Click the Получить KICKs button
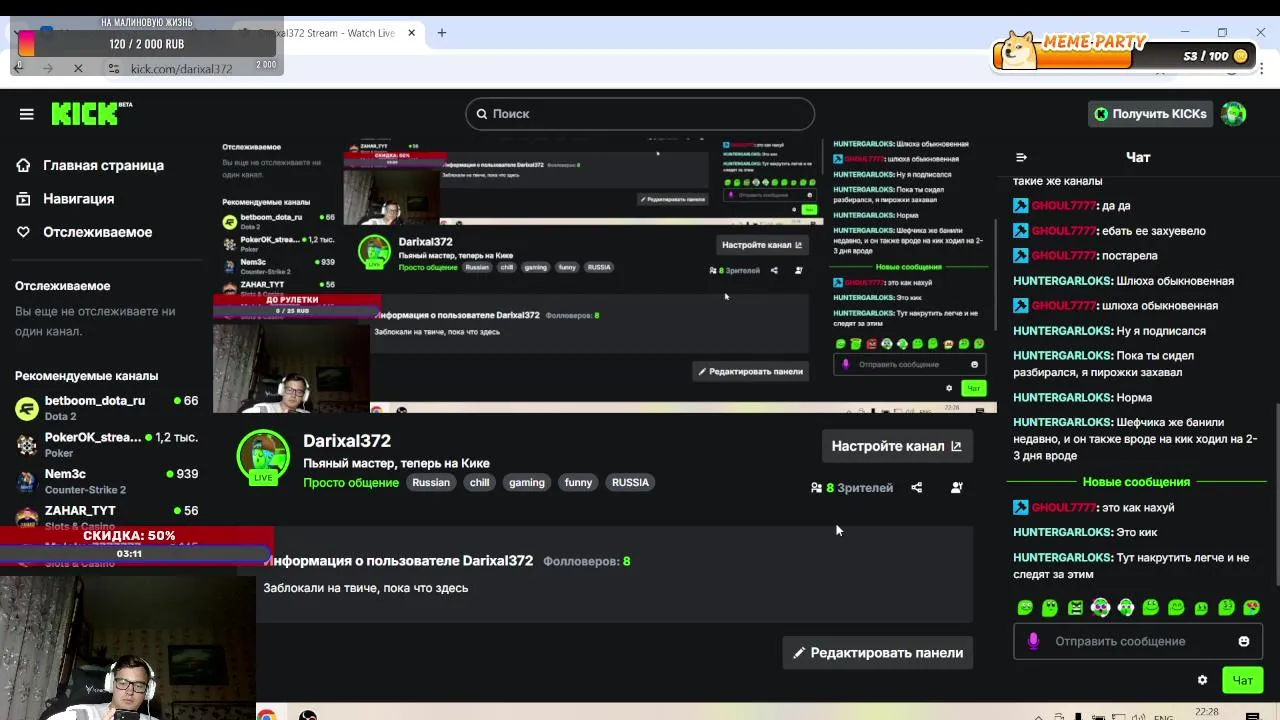The image size is (1280, 720). [1150, 114]
